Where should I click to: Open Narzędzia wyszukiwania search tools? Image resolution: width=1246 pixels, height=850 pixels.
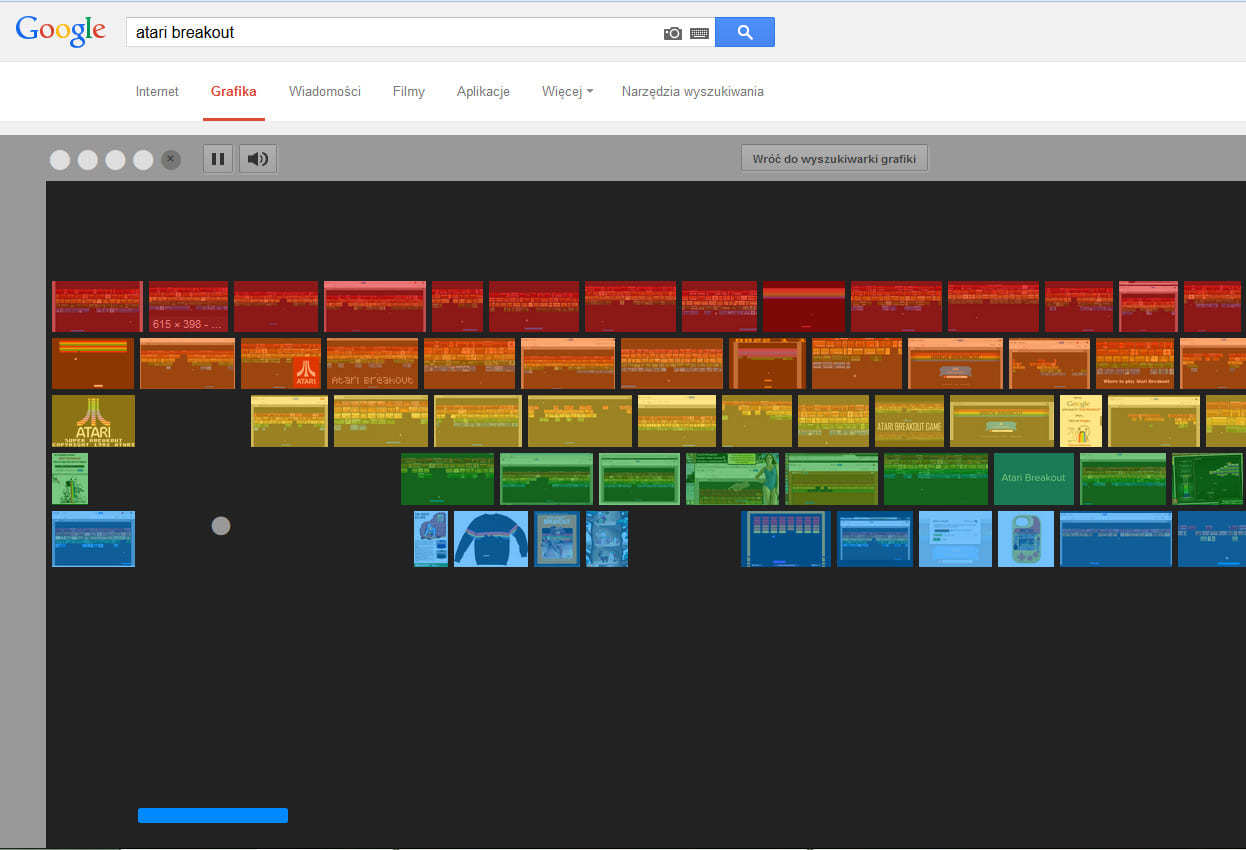coord(693,91)
